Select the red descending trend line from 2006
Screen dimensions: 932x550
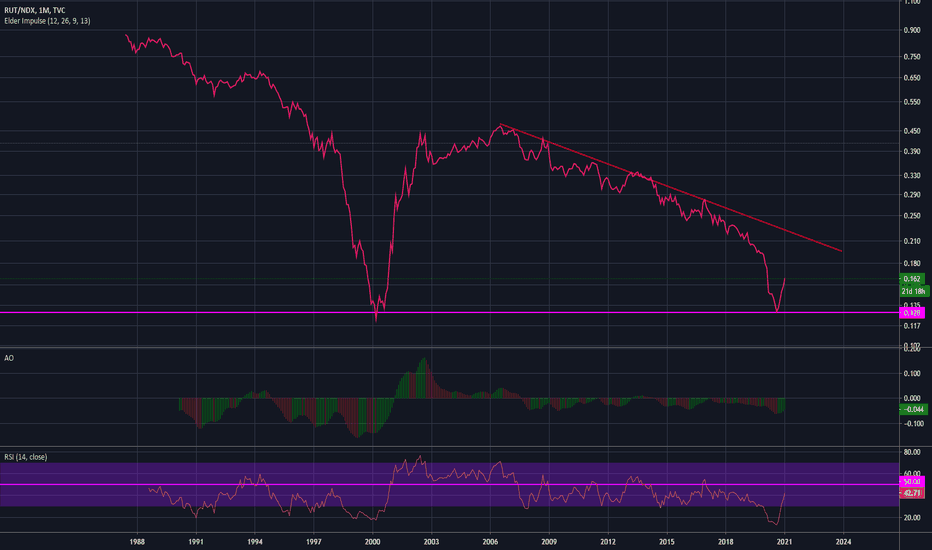[x=670, y=187]
